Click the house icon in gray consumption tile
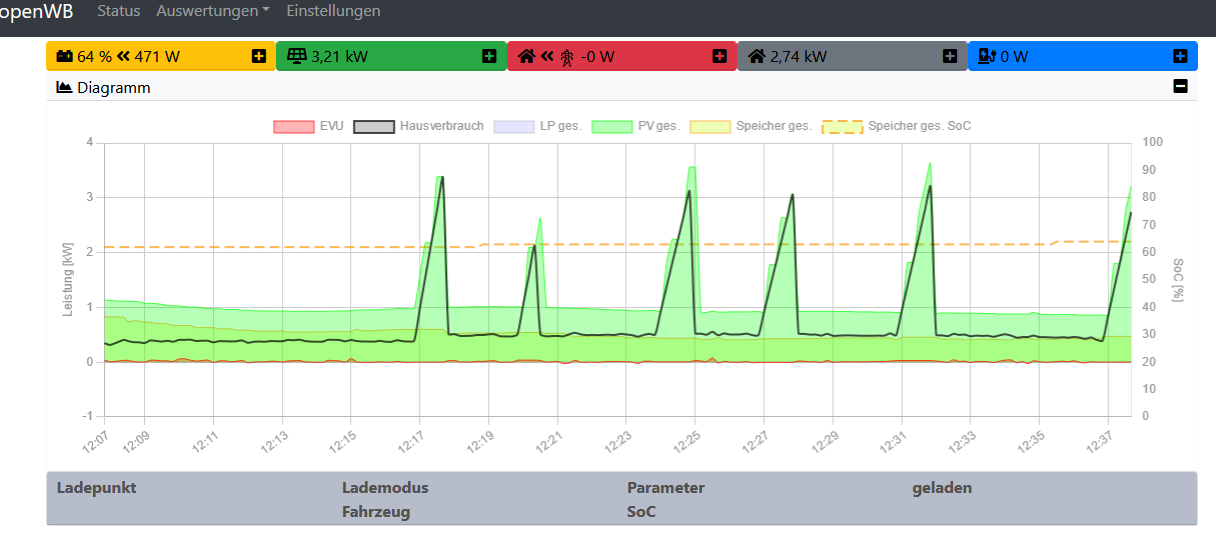 coord(757,56)
